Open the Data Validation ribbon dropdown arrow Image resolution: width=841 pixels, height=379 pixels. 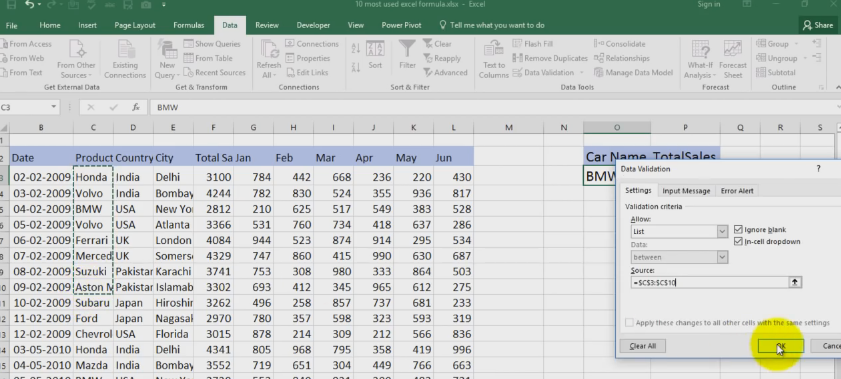click(581, 72)
